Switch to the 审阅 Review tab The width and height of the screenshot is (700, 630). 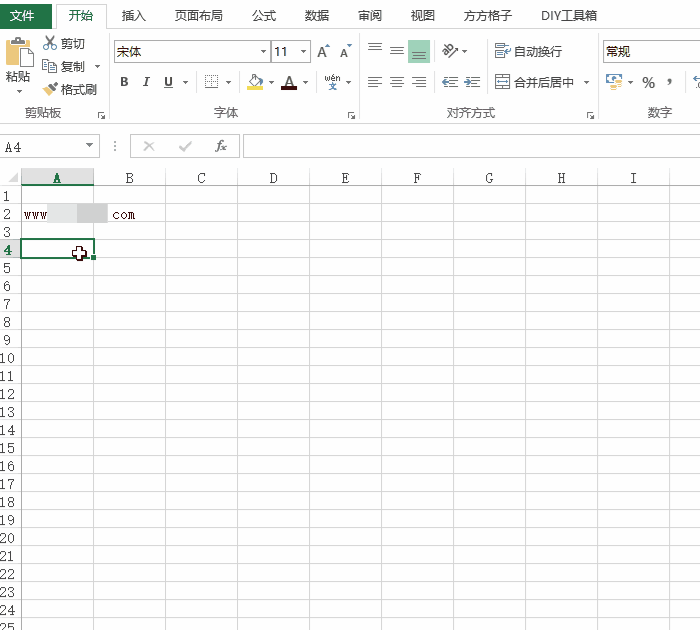coord(370,16)
